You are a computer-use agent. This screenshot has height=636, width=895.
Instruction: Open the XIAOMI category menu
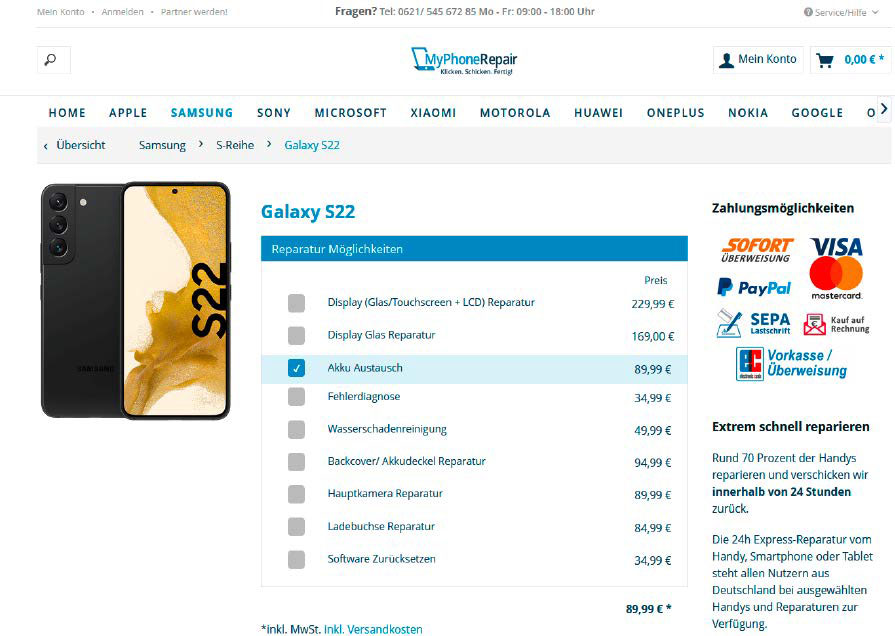[x=433, y=113]
